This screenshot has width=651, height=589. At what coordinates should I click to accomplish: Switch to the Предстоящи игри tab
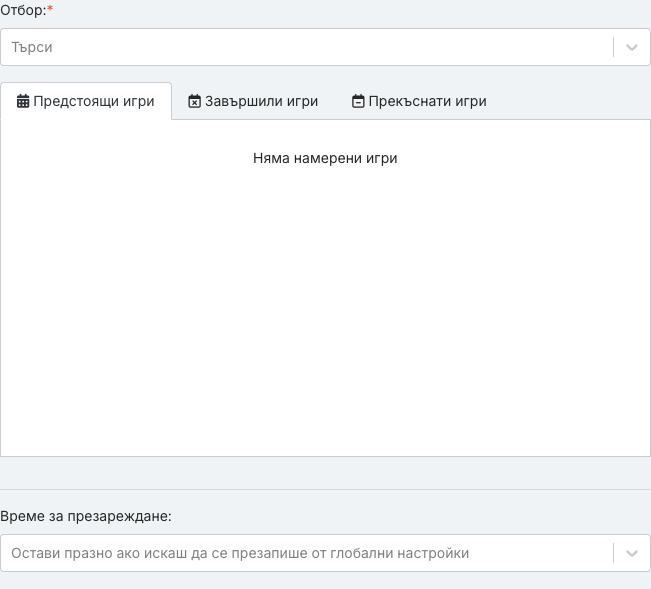coord(86,101)
